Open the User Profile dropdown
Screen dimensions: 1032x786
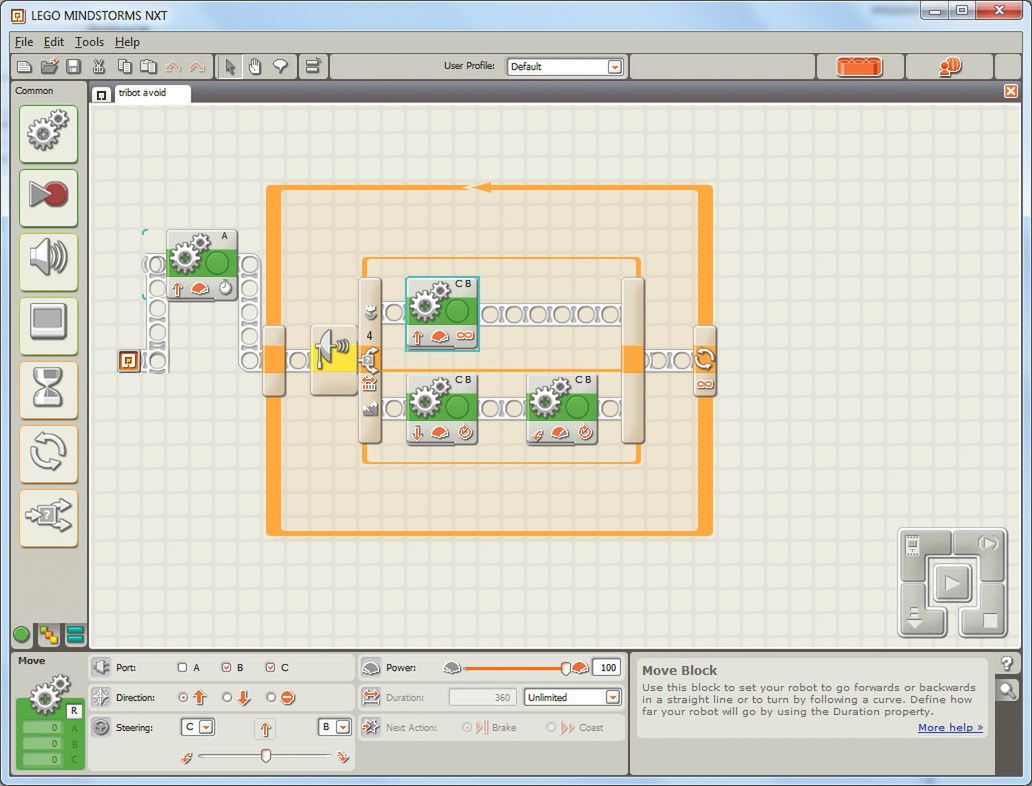(614, 67)
